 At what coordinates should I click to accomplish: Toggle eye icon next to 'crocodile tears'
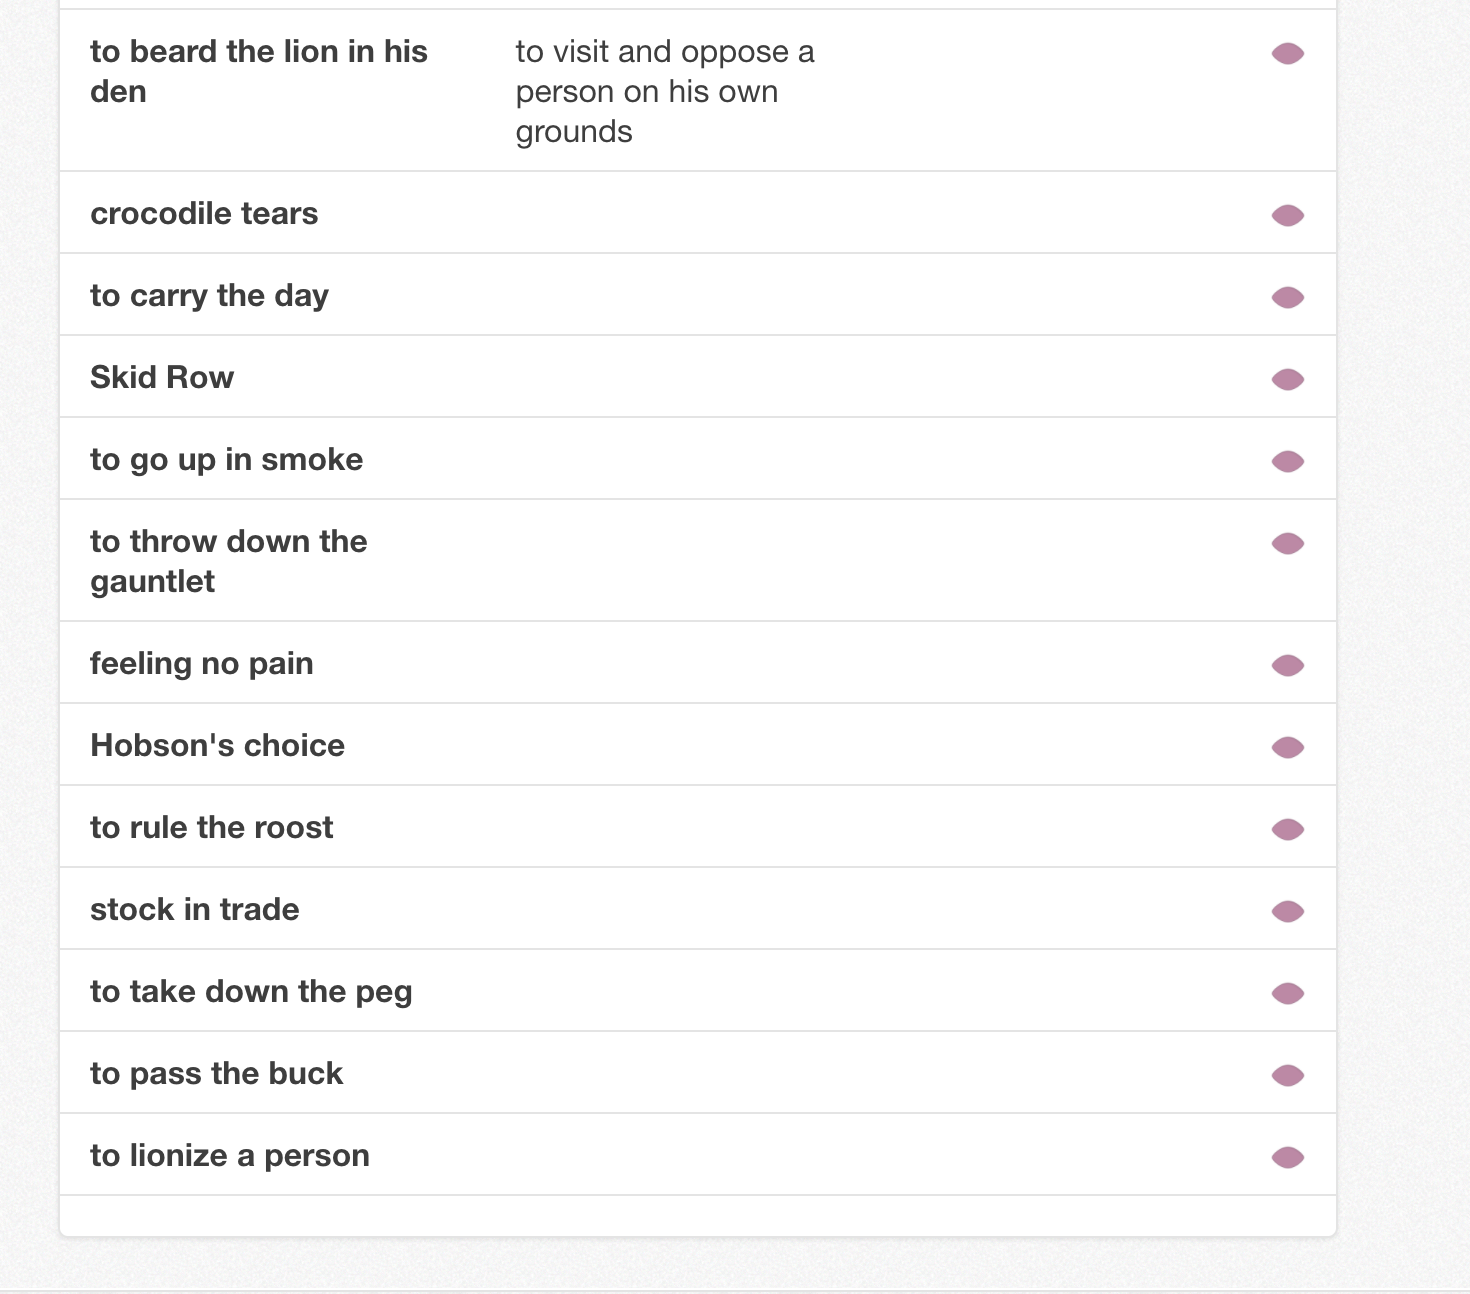point(1287,215)
